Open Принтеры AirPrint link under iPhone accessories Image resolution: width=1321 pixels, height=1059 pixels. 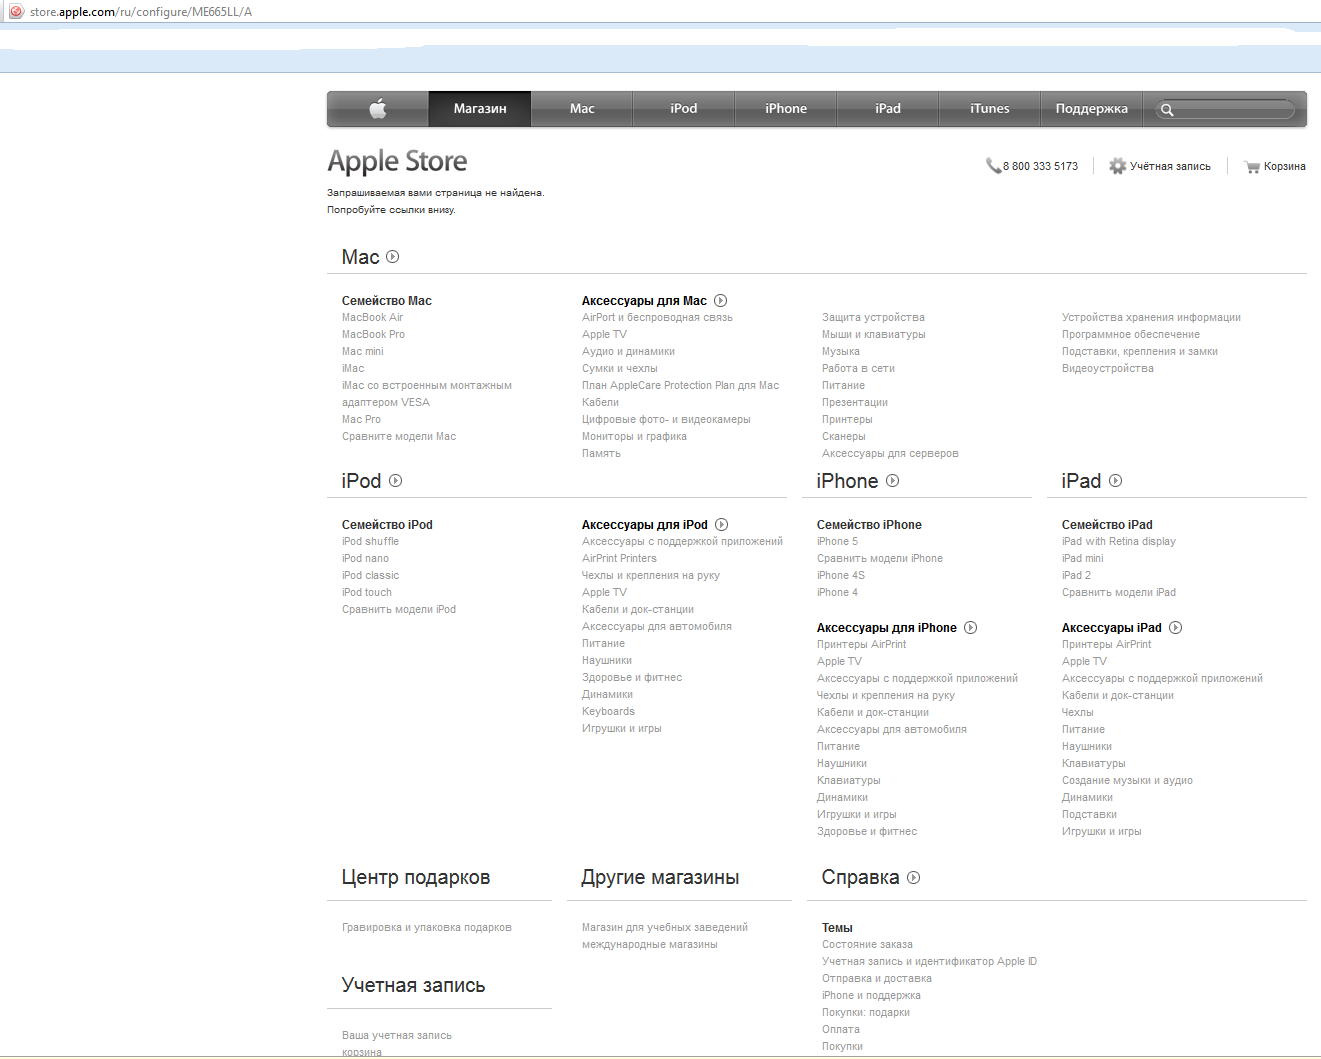tap(862, 645)
